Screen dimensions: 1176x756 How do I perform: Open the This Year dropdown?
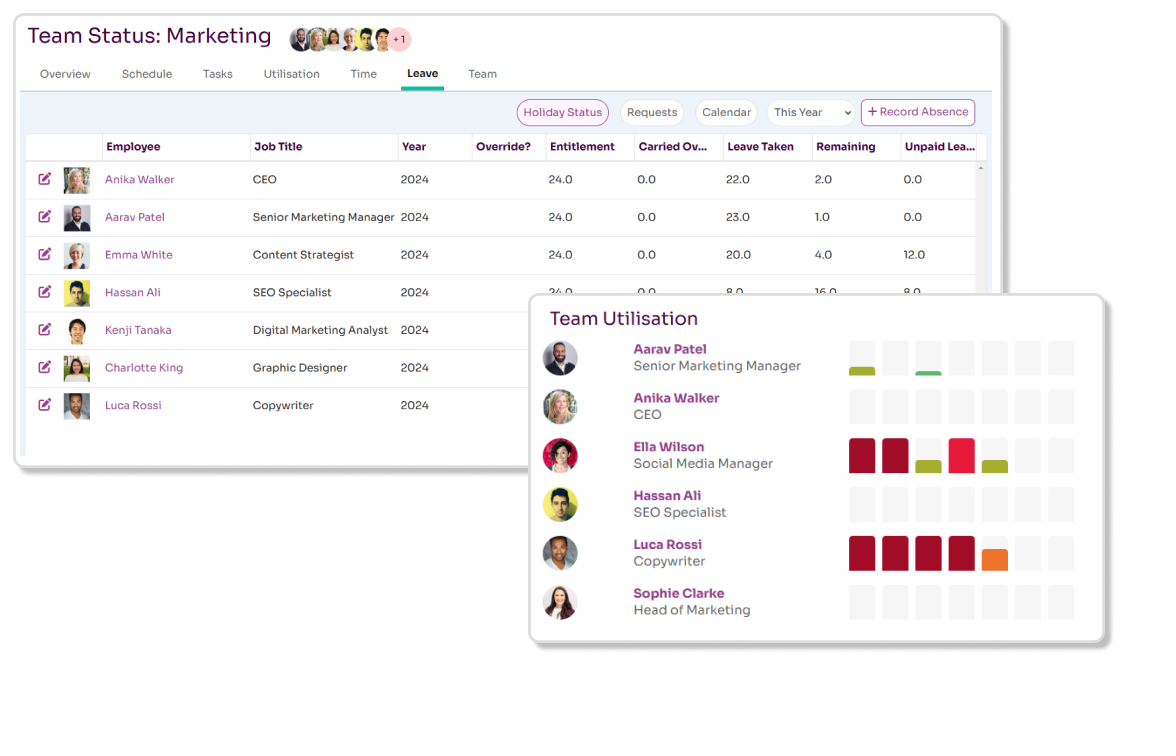click(x=810, y=112)
